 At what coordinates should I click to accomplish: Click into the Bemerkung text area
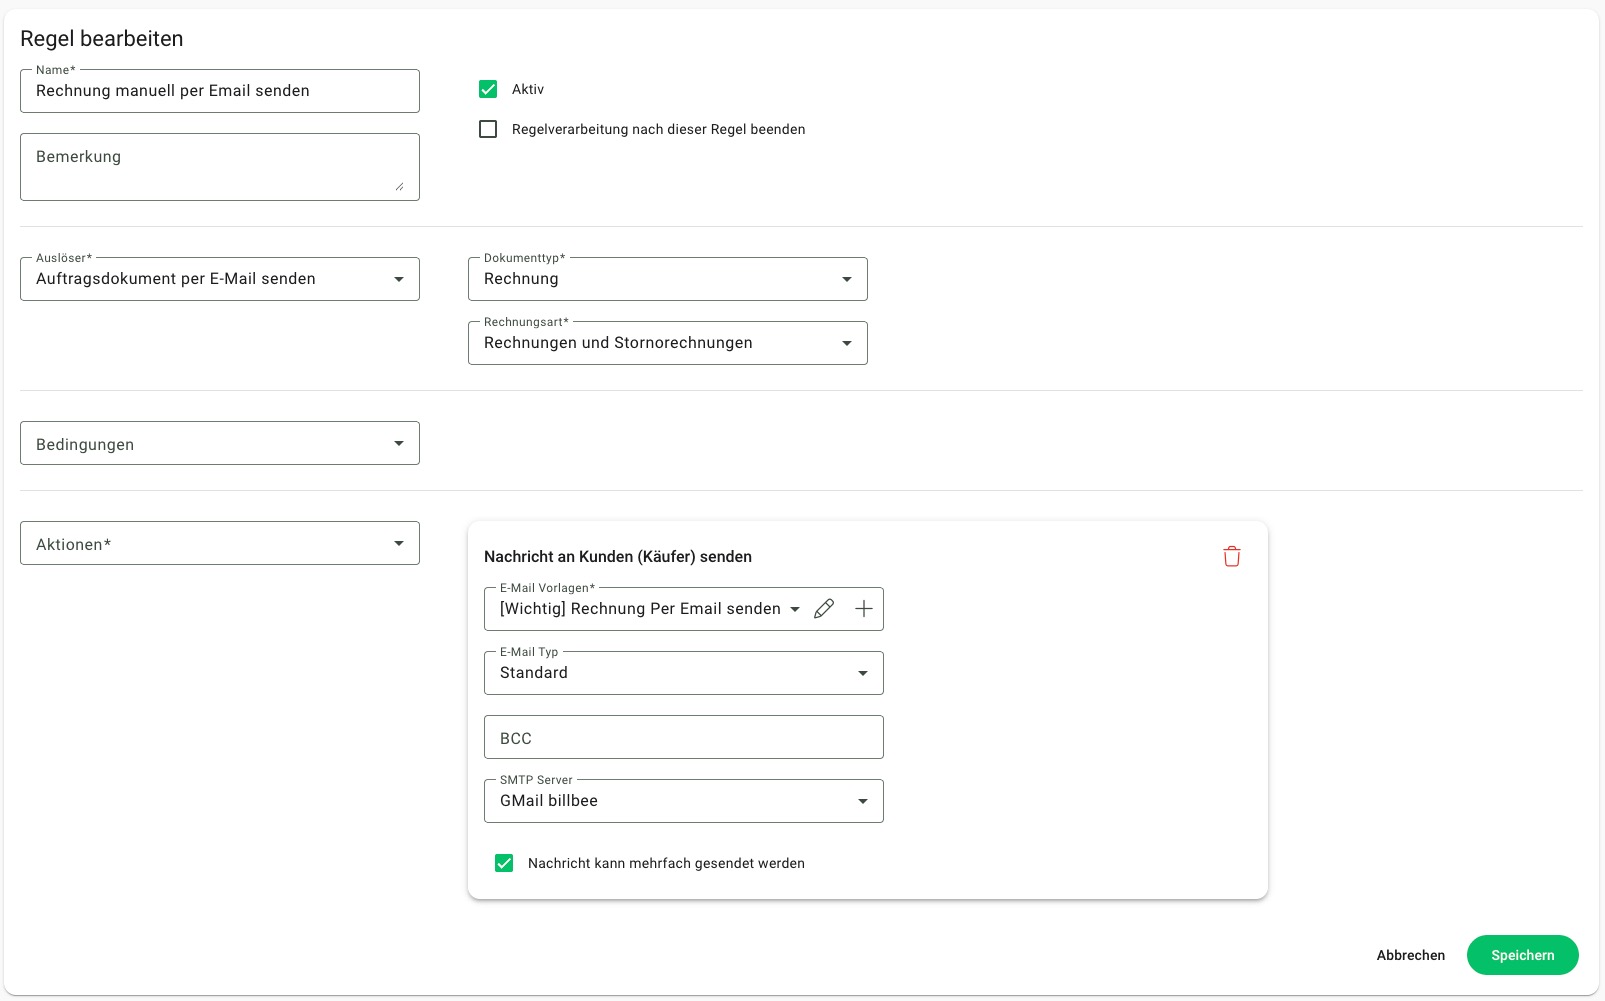click(x=220, y=167)
